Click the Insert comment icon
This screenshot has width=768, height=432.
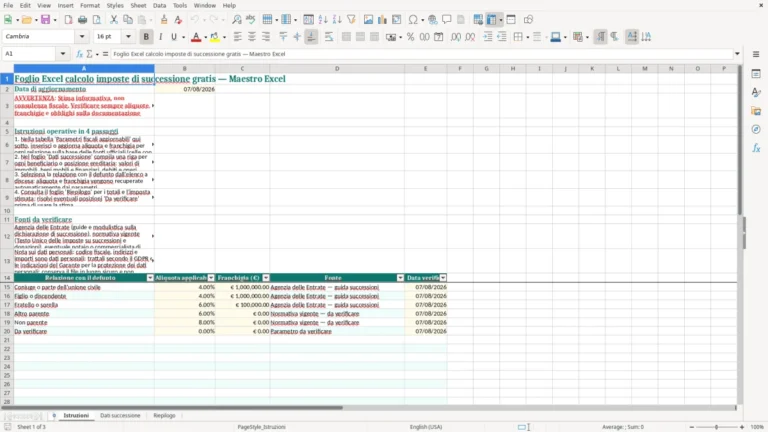click(x=447, y=20)
